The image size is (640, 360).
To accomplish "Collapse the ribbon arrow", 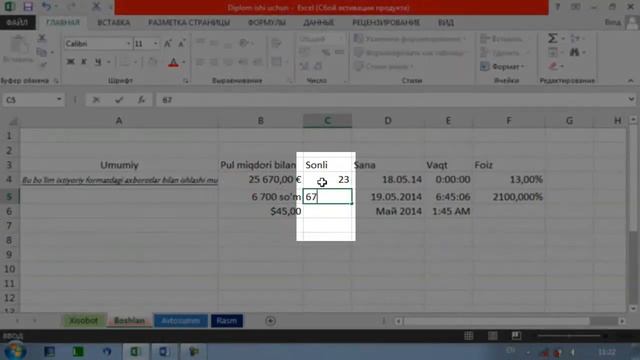I will coord(631,80).
